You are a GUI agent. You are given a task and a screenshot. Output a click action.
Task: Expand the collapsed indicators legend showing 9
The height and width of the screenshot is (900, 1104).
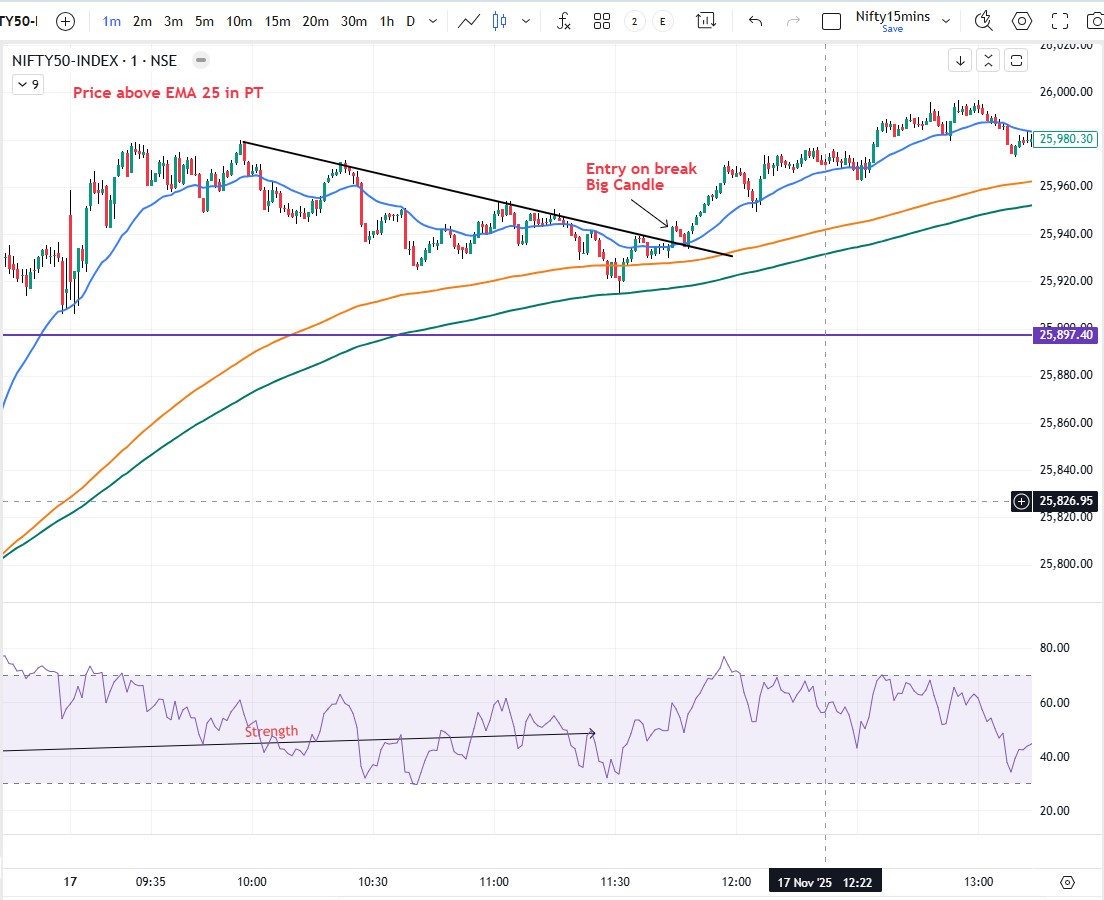[27, 85]
